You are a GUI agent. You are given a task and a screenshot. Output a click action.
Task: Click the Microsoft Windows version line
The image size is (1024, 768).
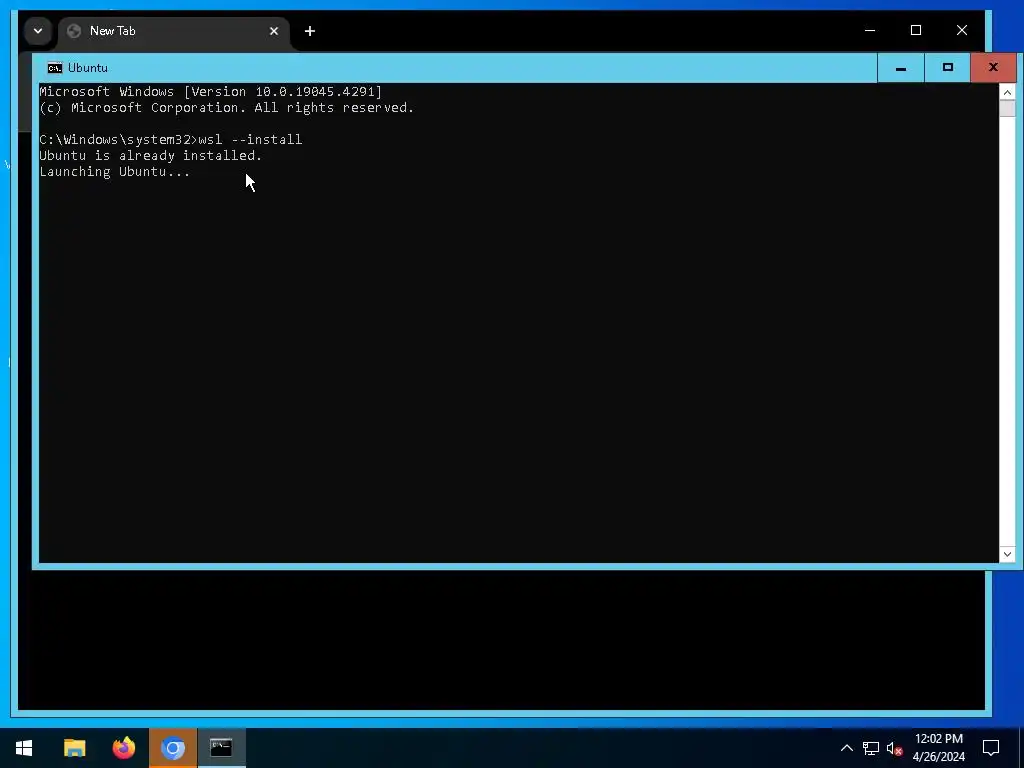click(x=210, y=92)
